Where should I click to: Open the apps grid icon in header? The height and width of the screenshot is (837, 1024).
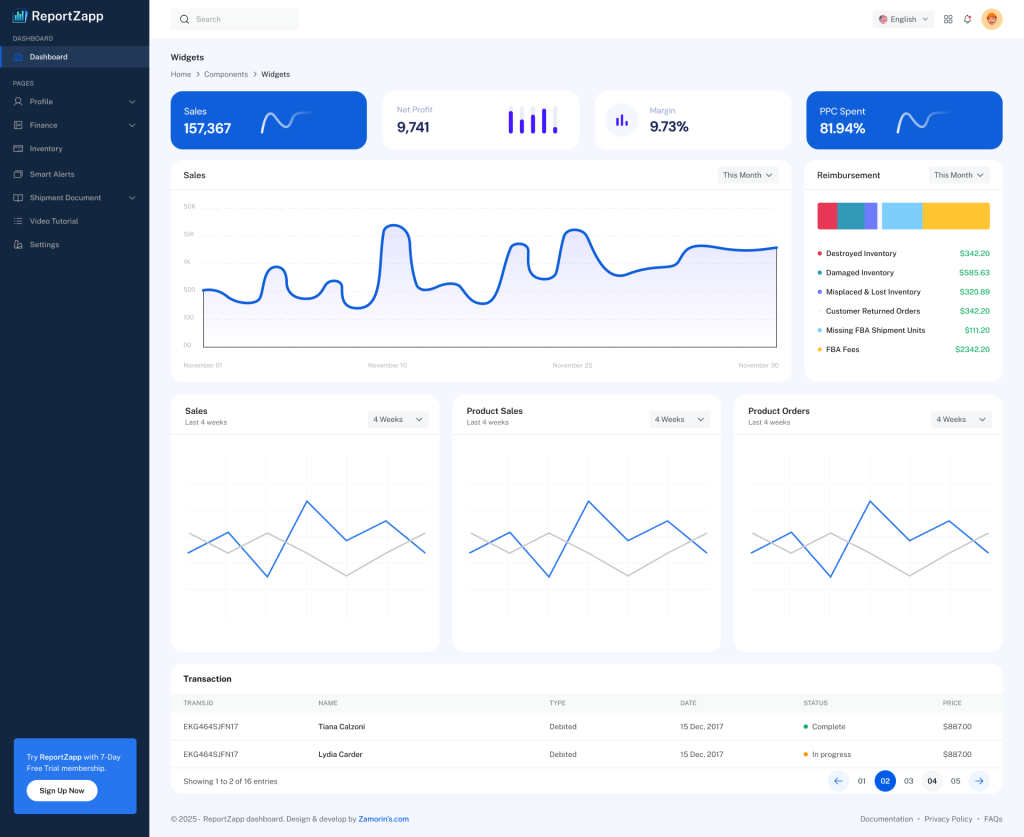[948, 19]
